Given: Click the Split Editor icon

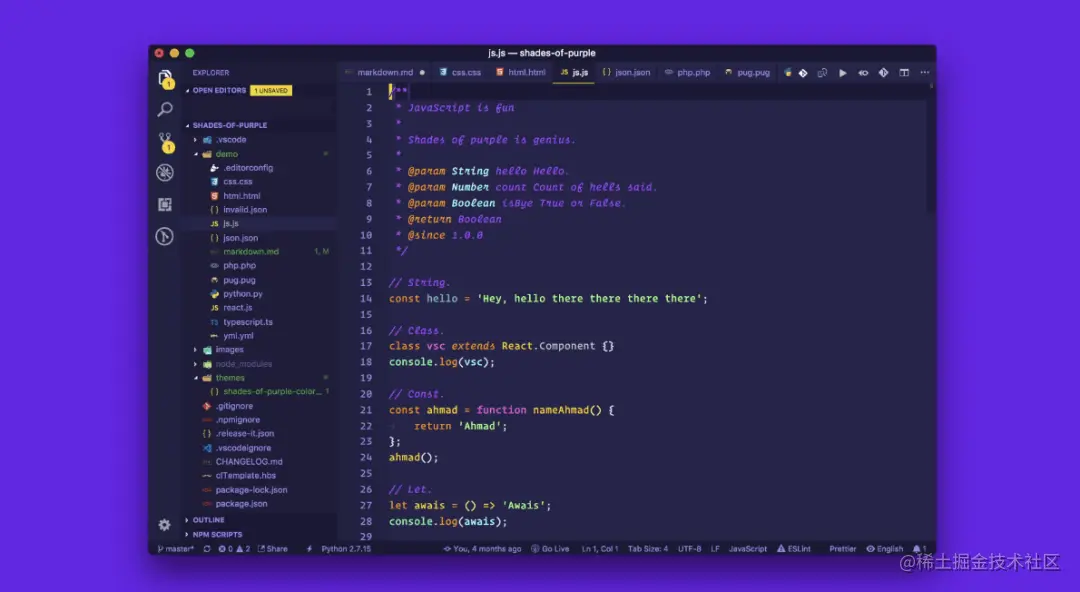Looking at the screenshot, I should pos(904,72).
